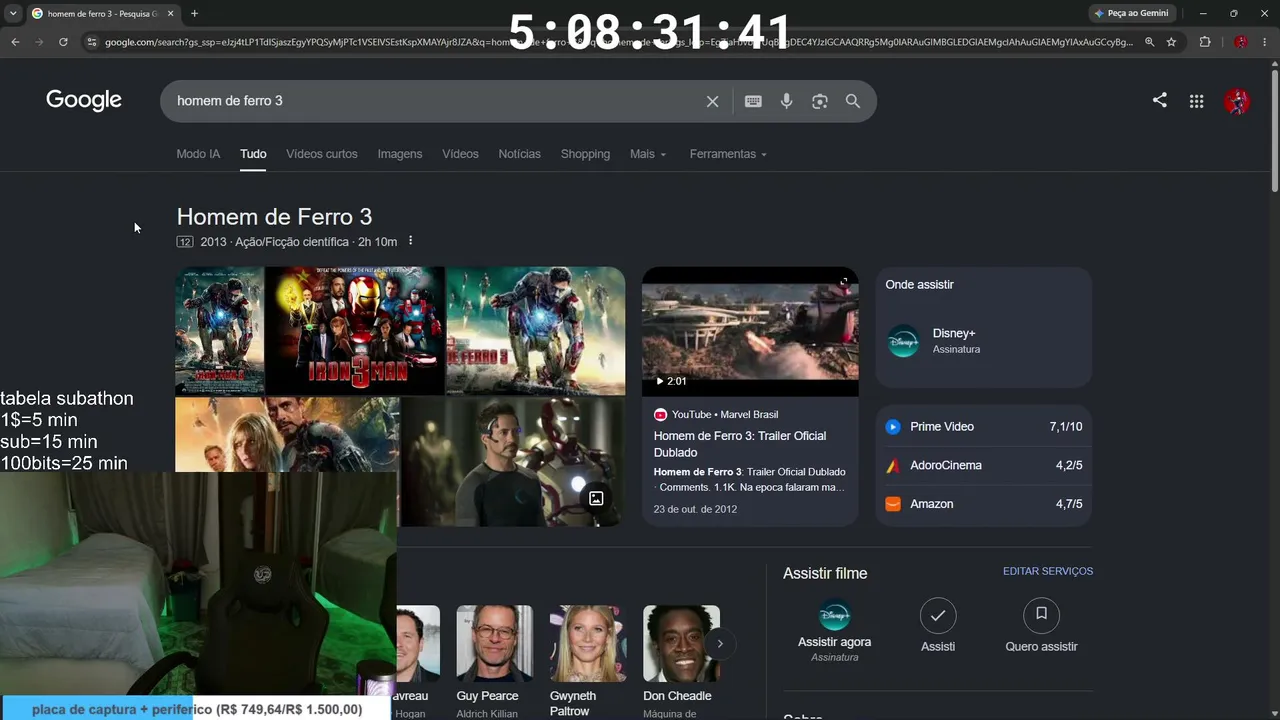Open the Chrome extensions menu
Viewport: 1280px width, 720px height.
tap(1205, 42)
